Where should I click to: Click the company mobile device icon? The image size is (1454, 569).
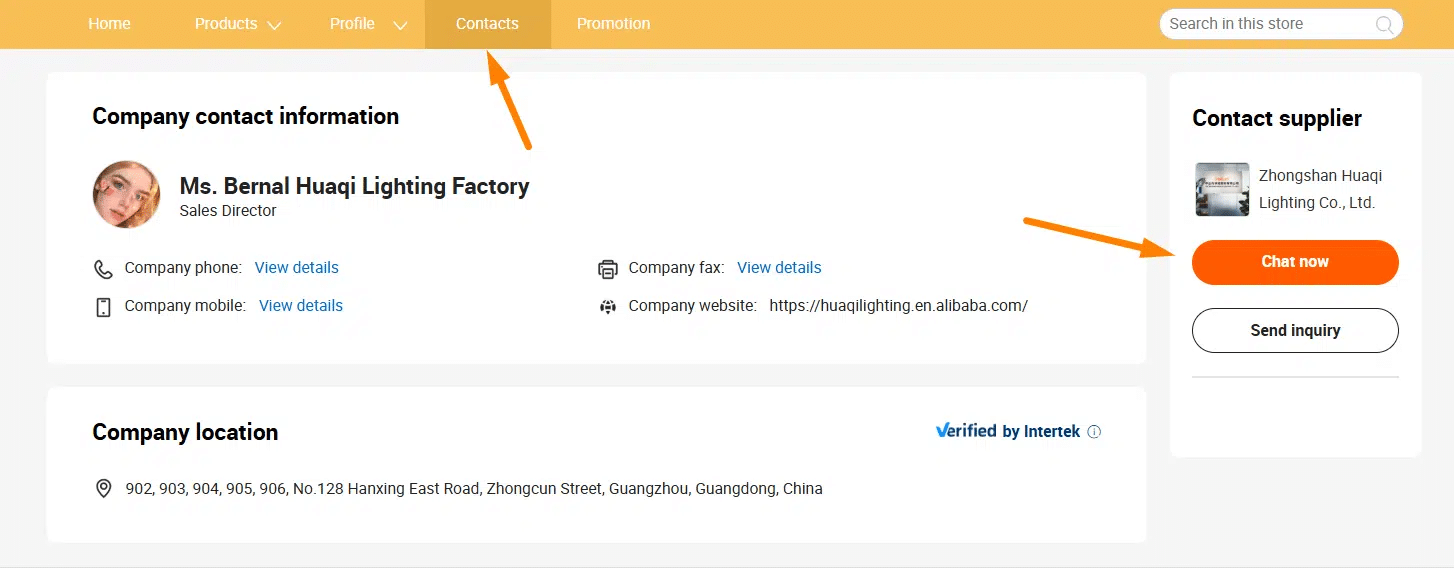[x=103, y=307]
